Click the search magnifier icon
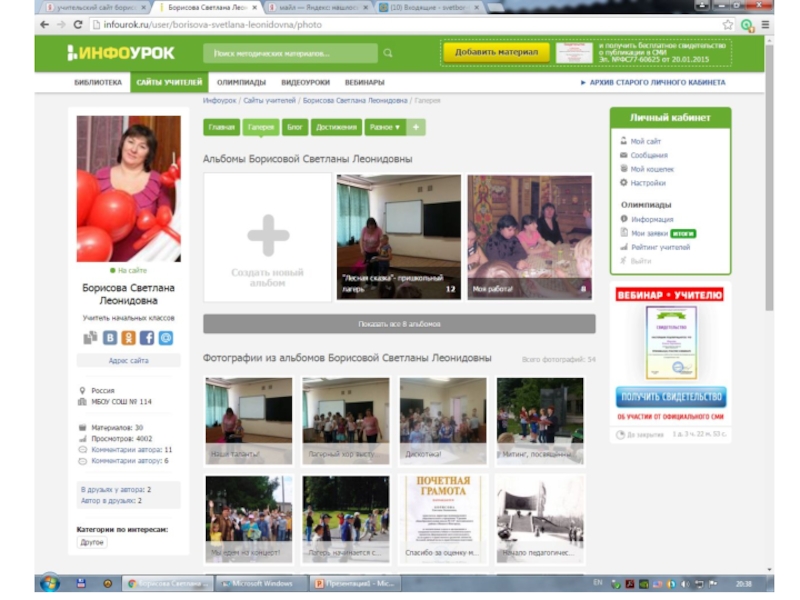 pos(388,53)
